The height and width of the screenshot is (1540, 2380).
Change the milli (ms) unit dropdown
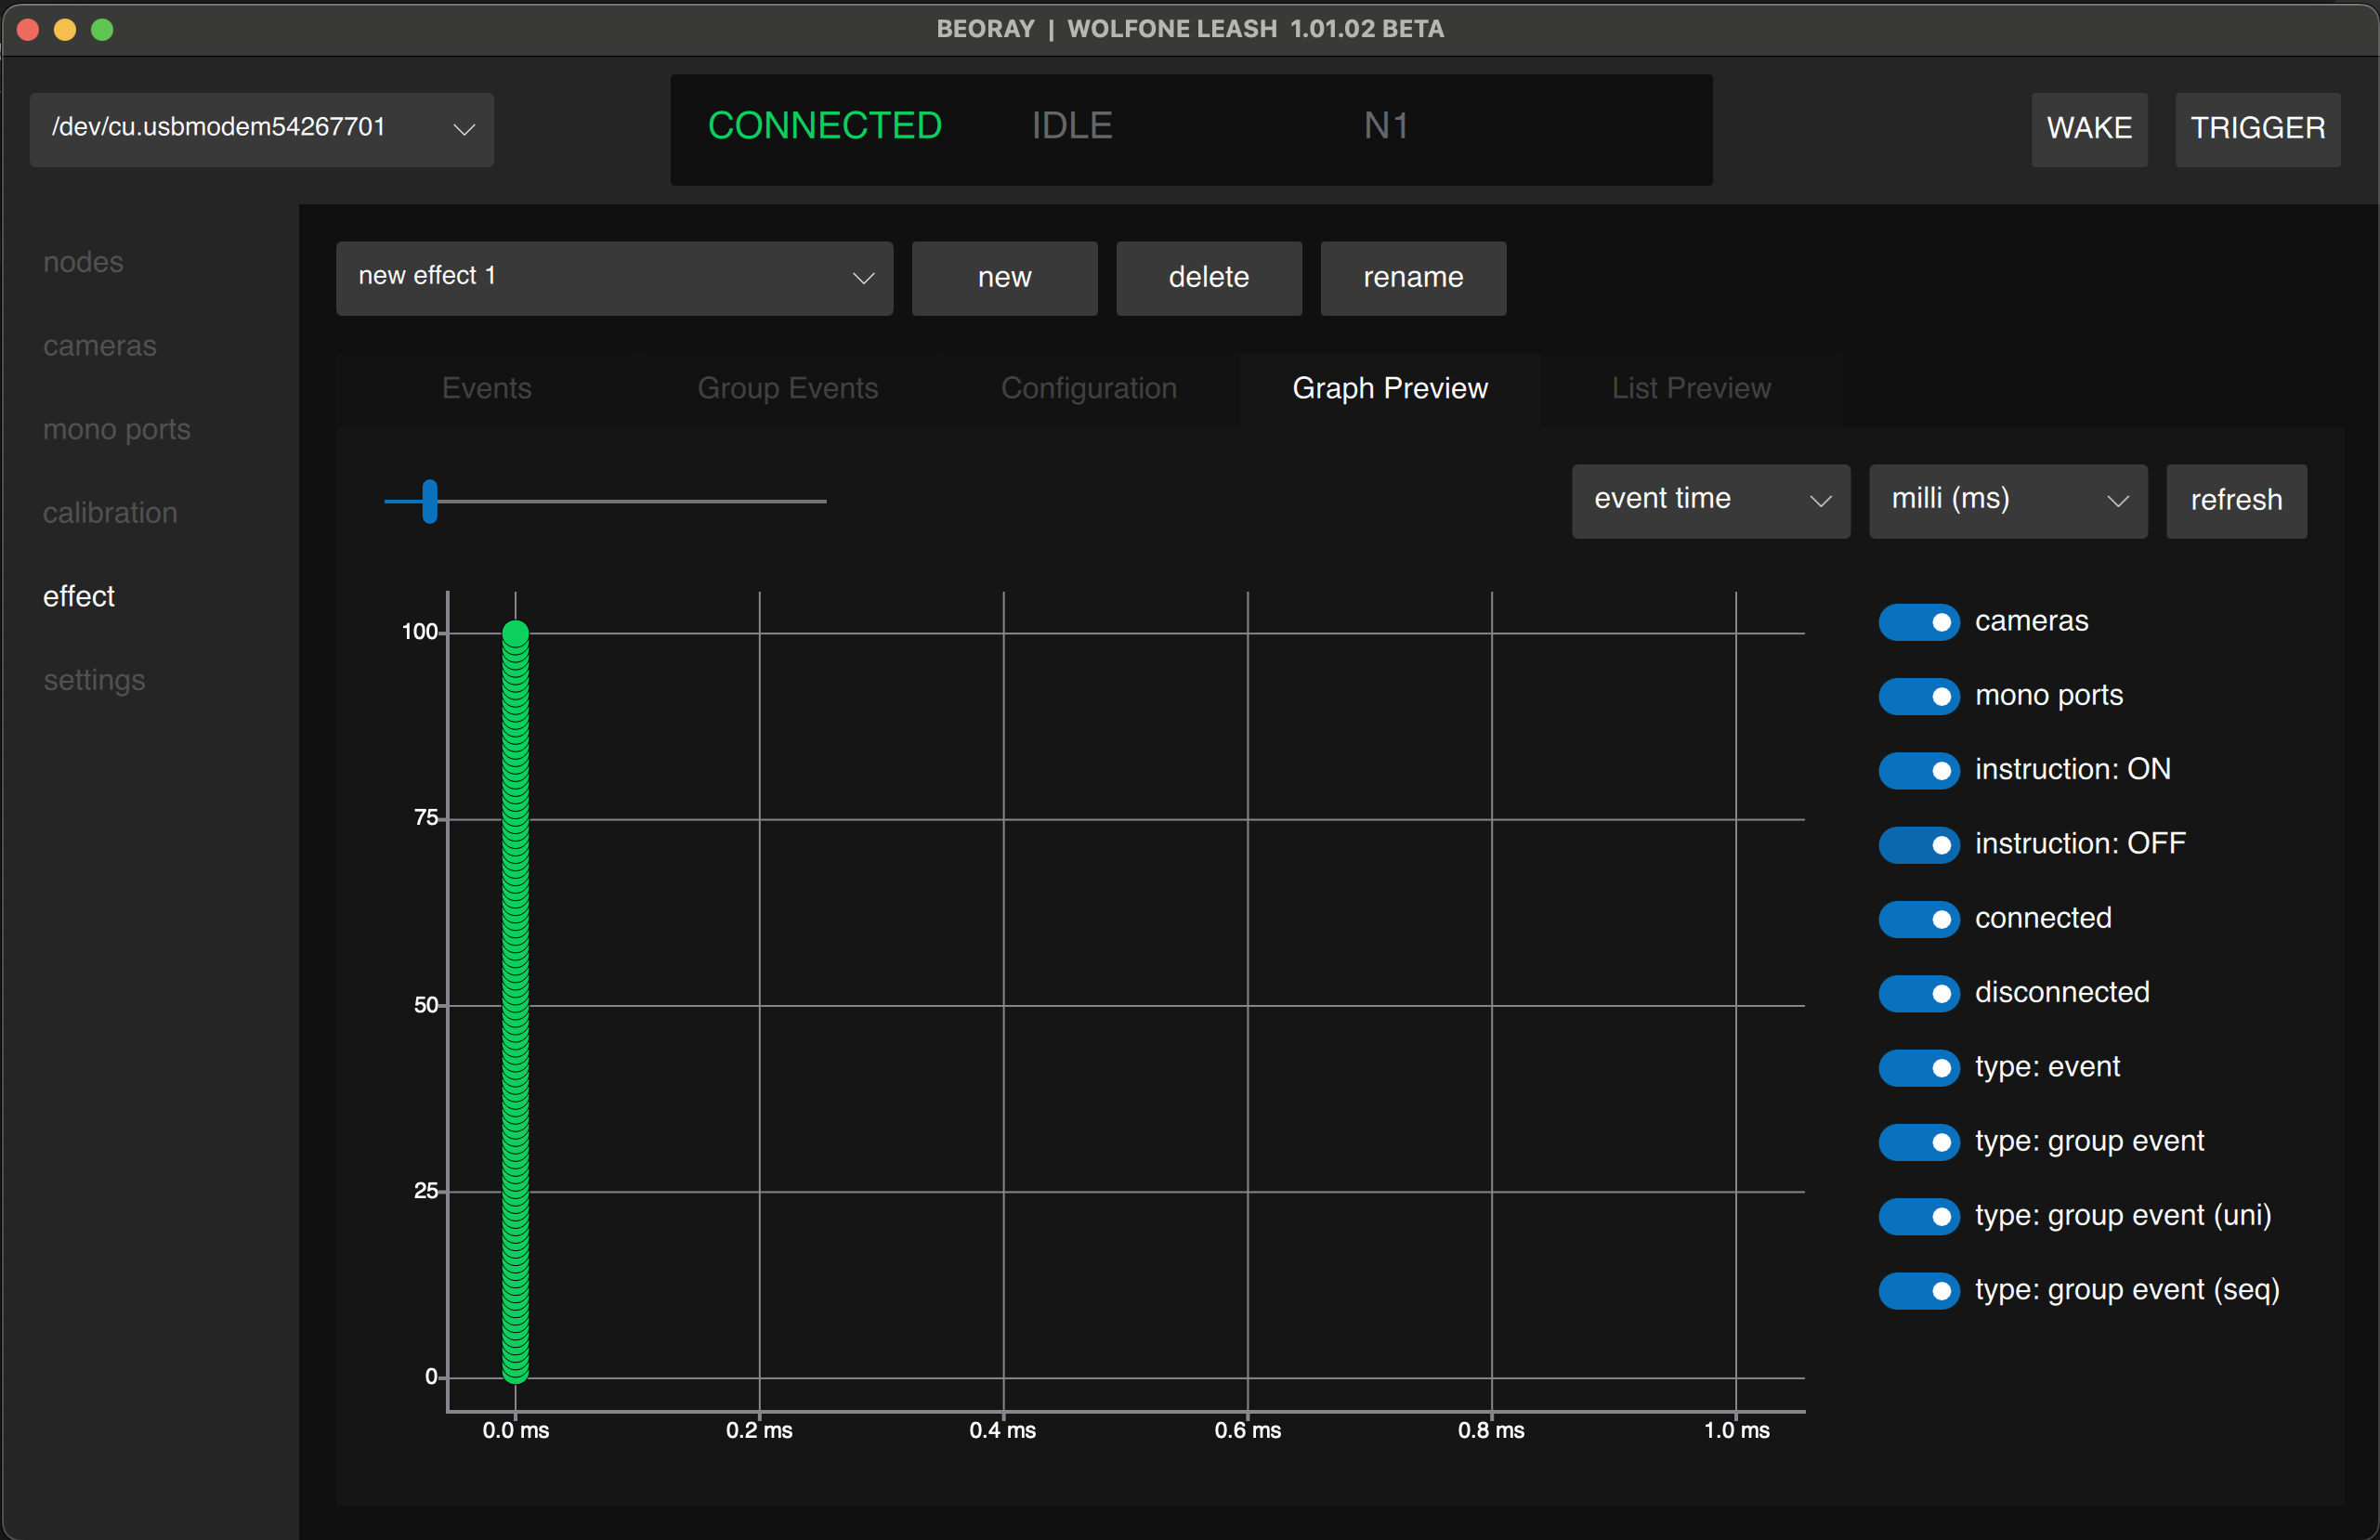coord(2006,500)
